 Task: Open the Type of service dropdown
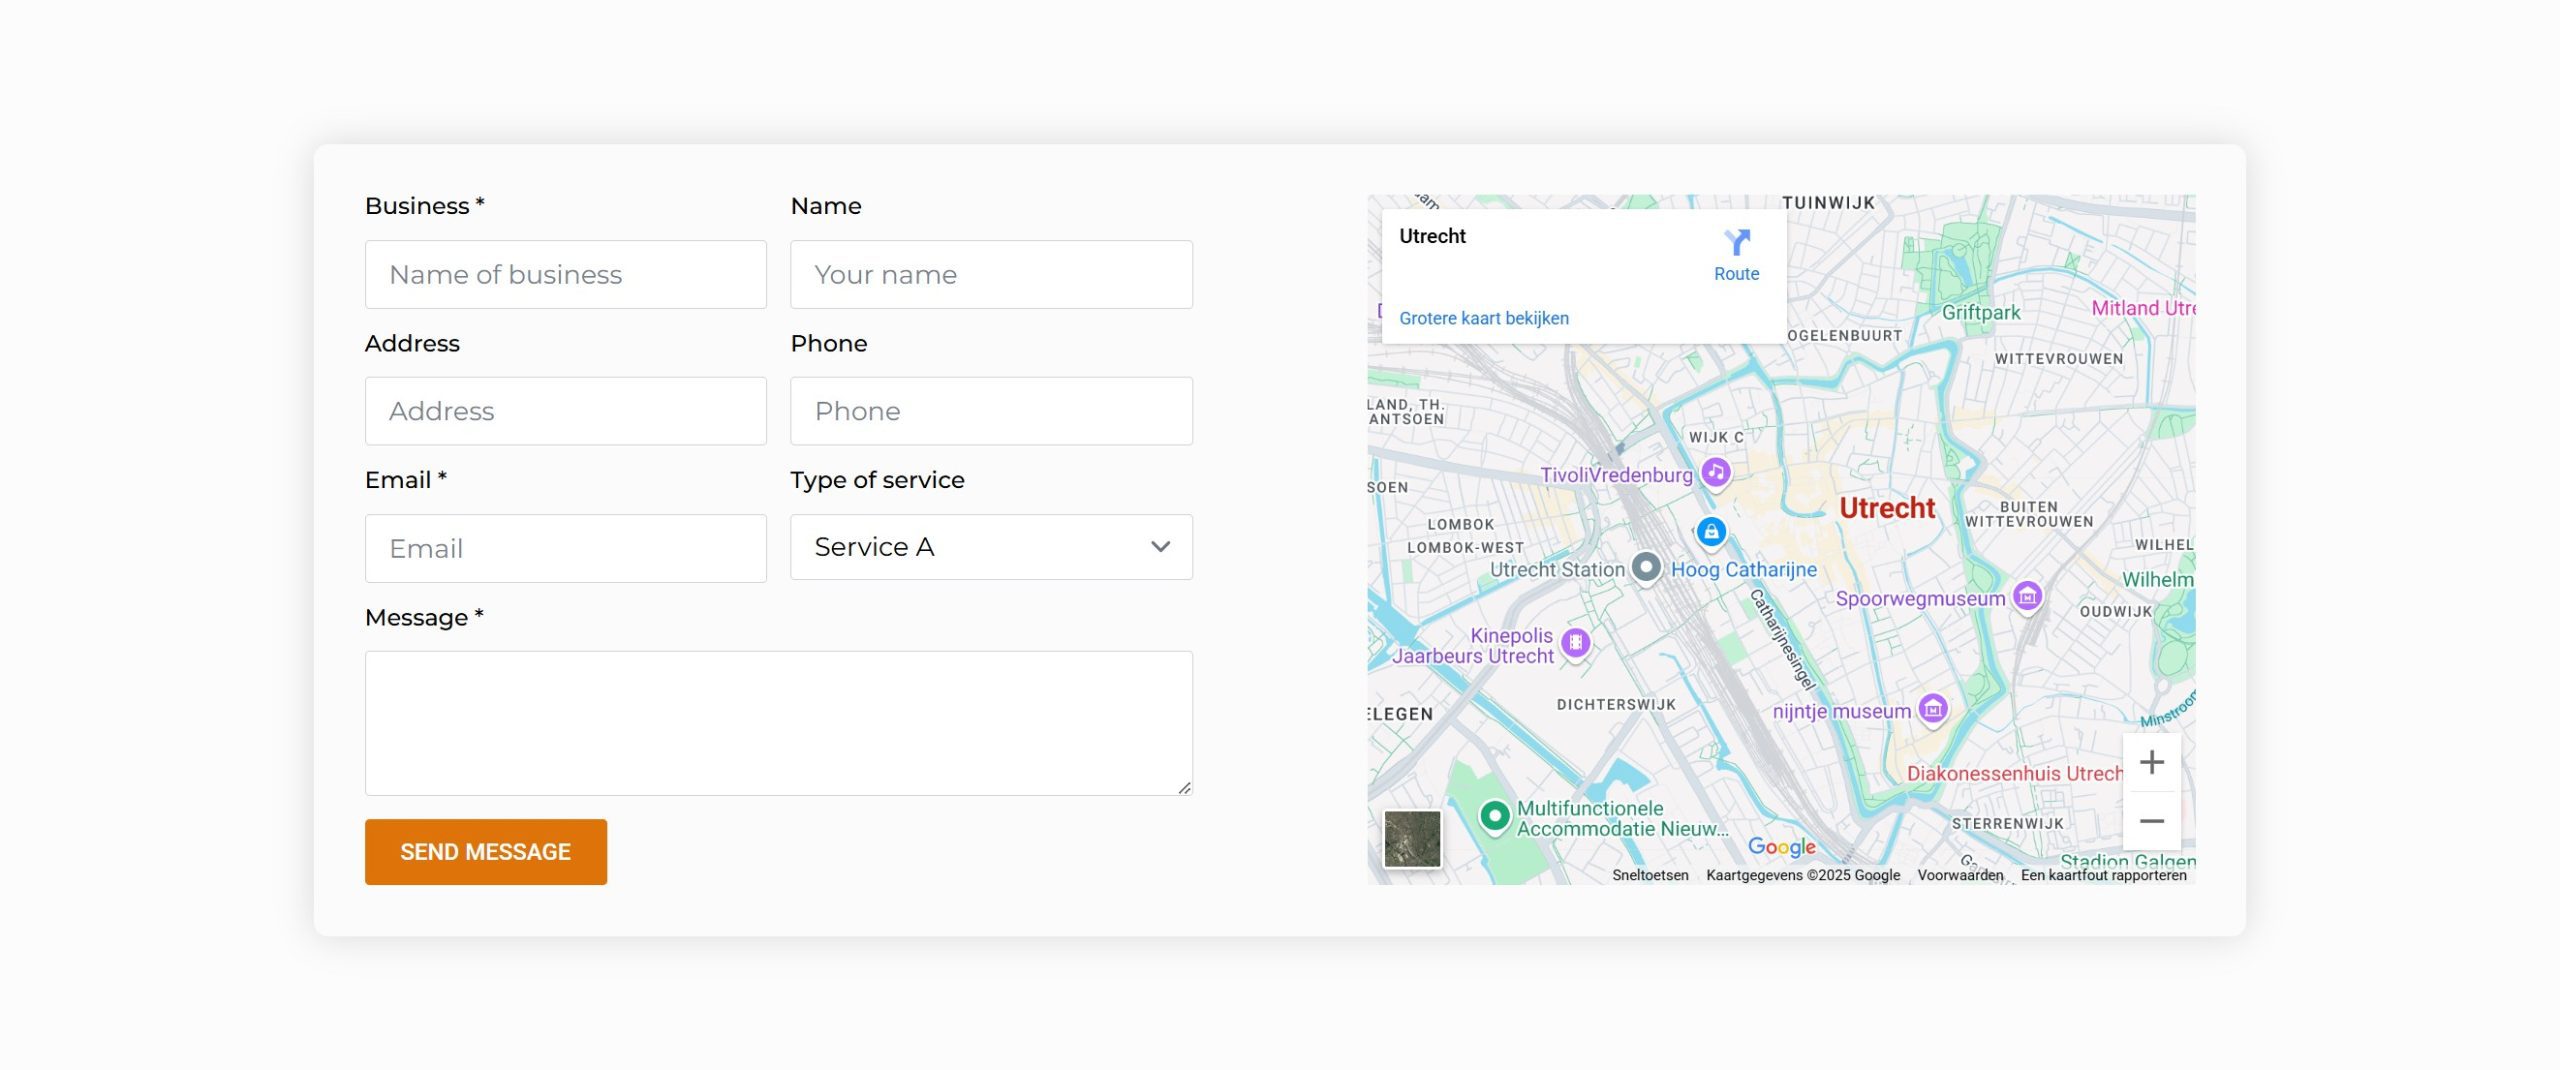(991, 547)
